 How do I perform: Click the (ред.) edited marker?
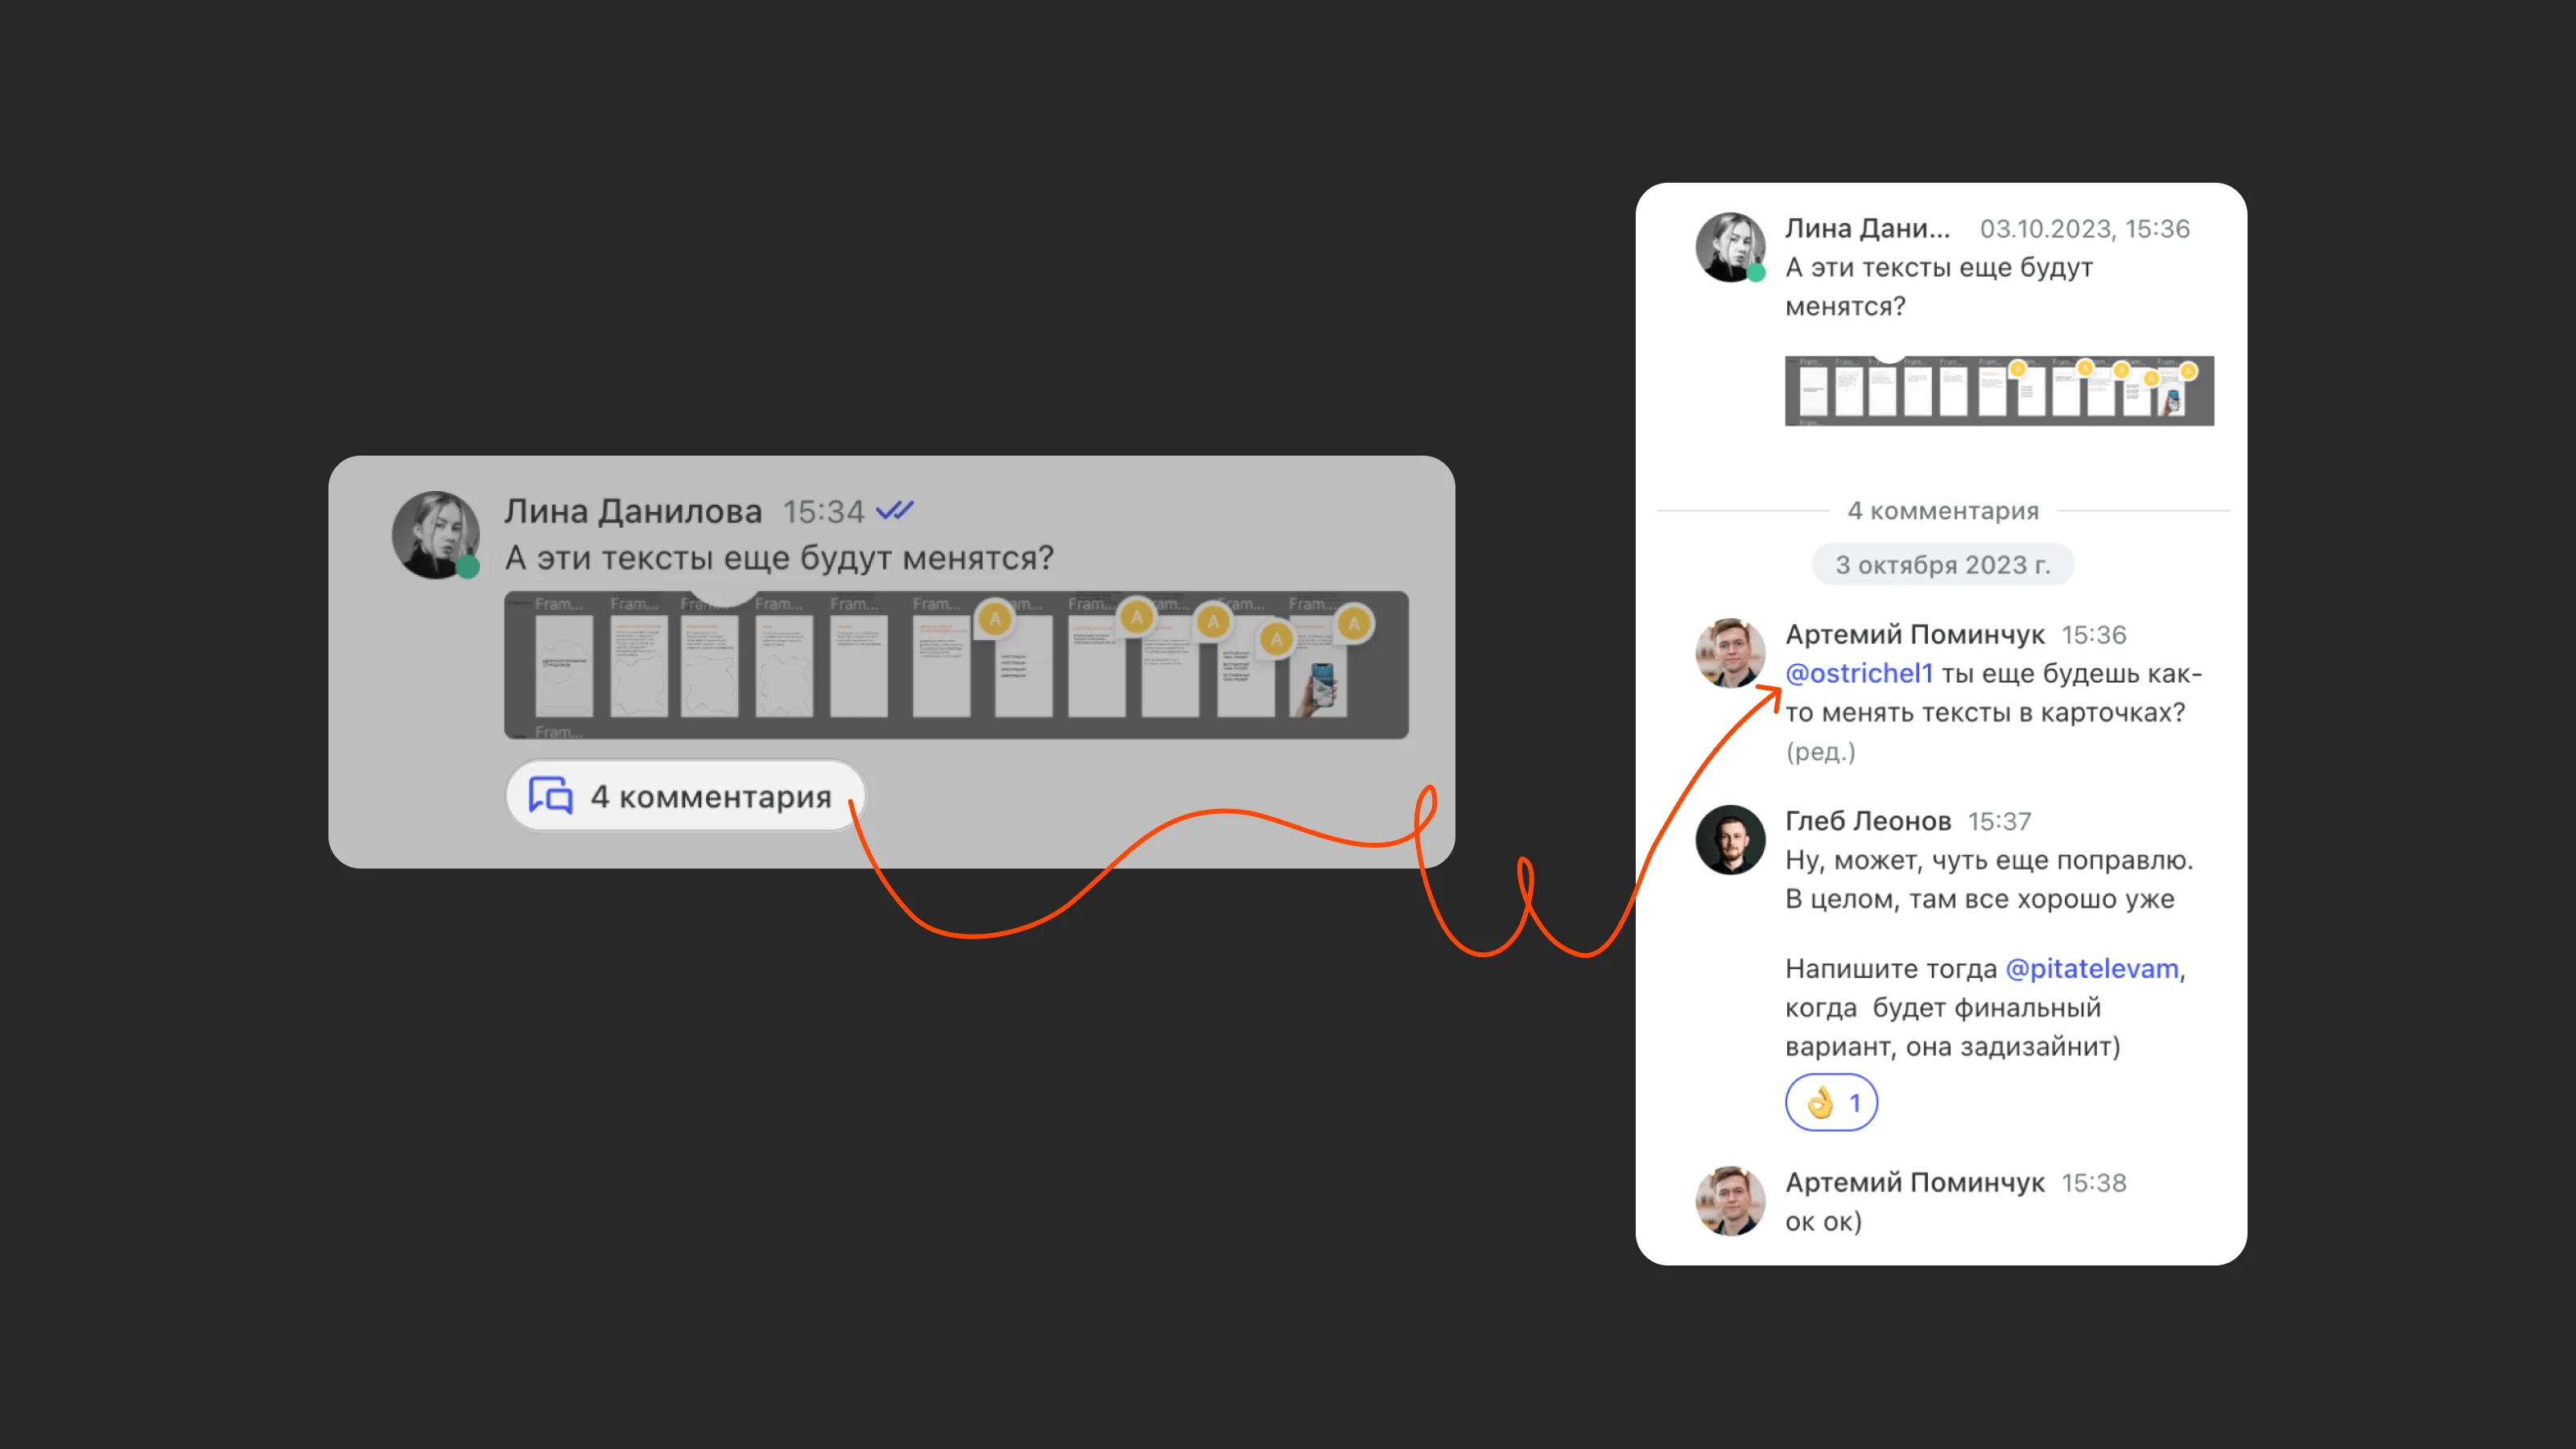pos(1821,751)
